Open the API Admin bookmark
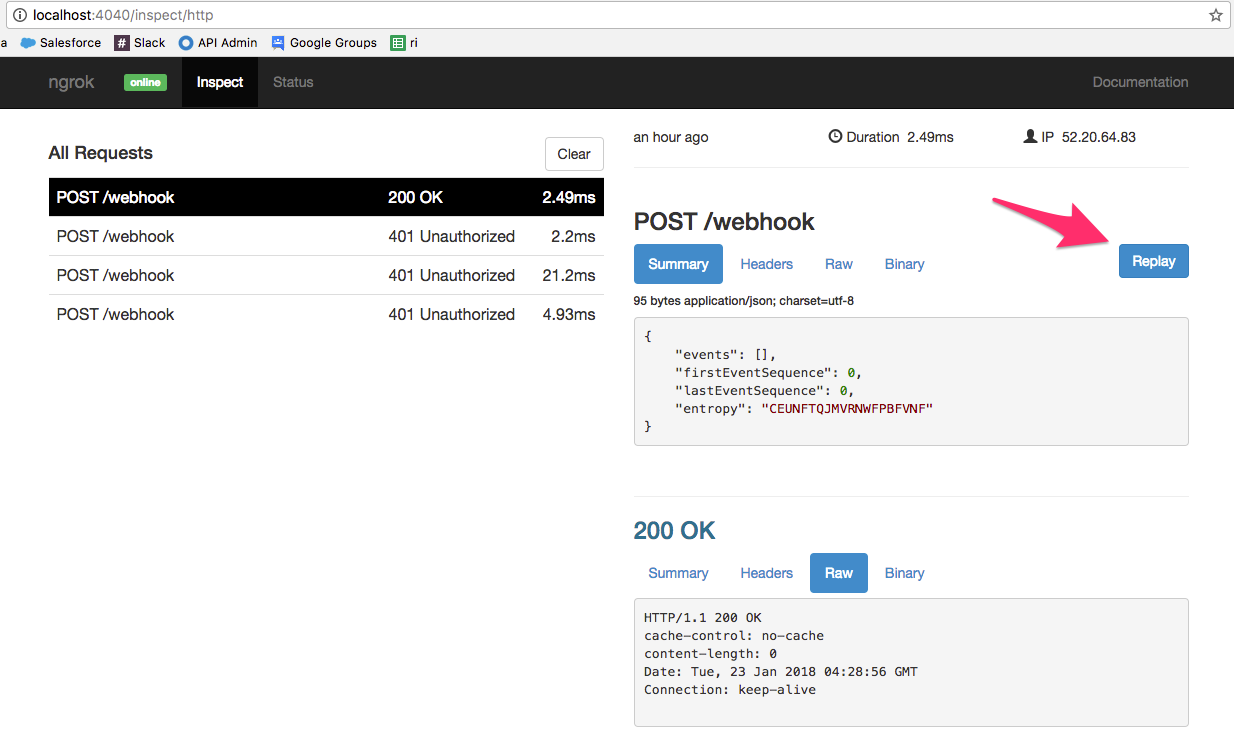Screen dimensions: 1234x749 point(217,42)
